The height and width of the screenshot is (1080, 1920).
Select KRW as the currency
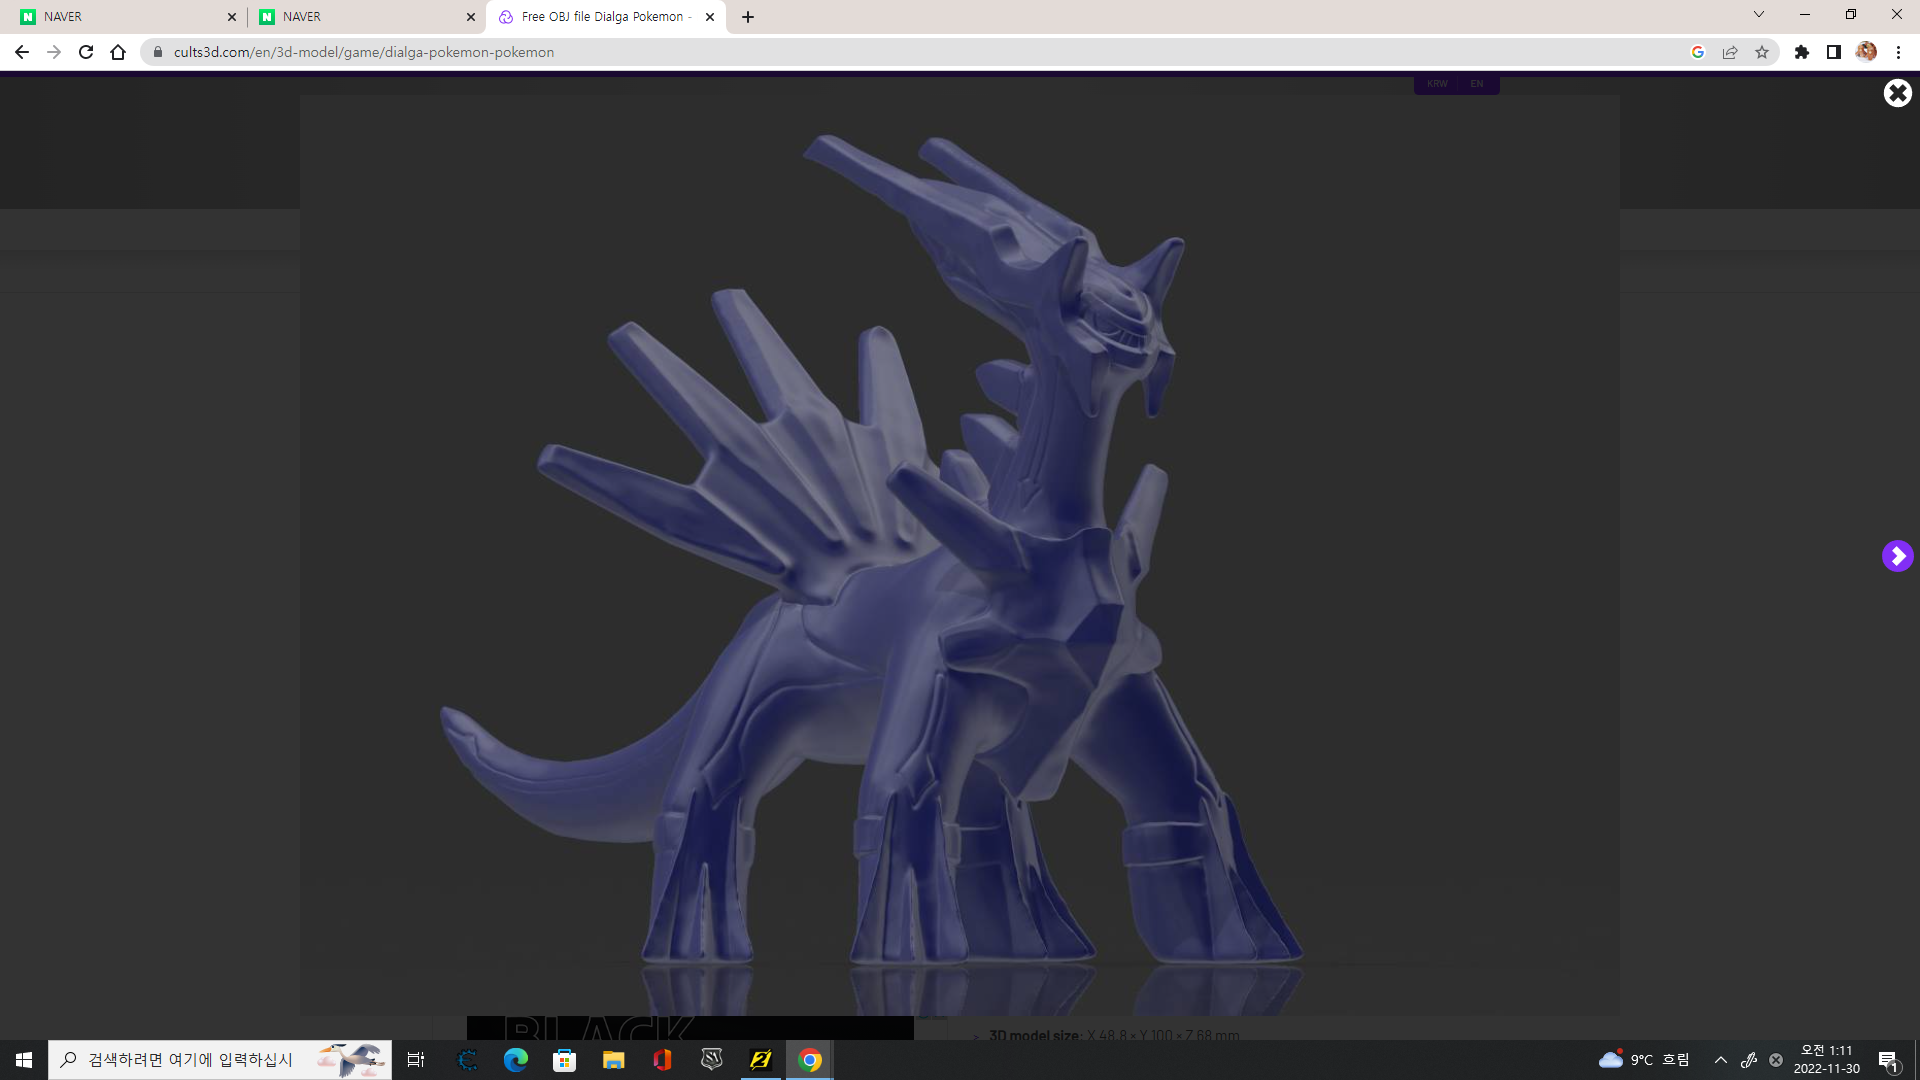pyautogui.click(x=1437, y=84)
